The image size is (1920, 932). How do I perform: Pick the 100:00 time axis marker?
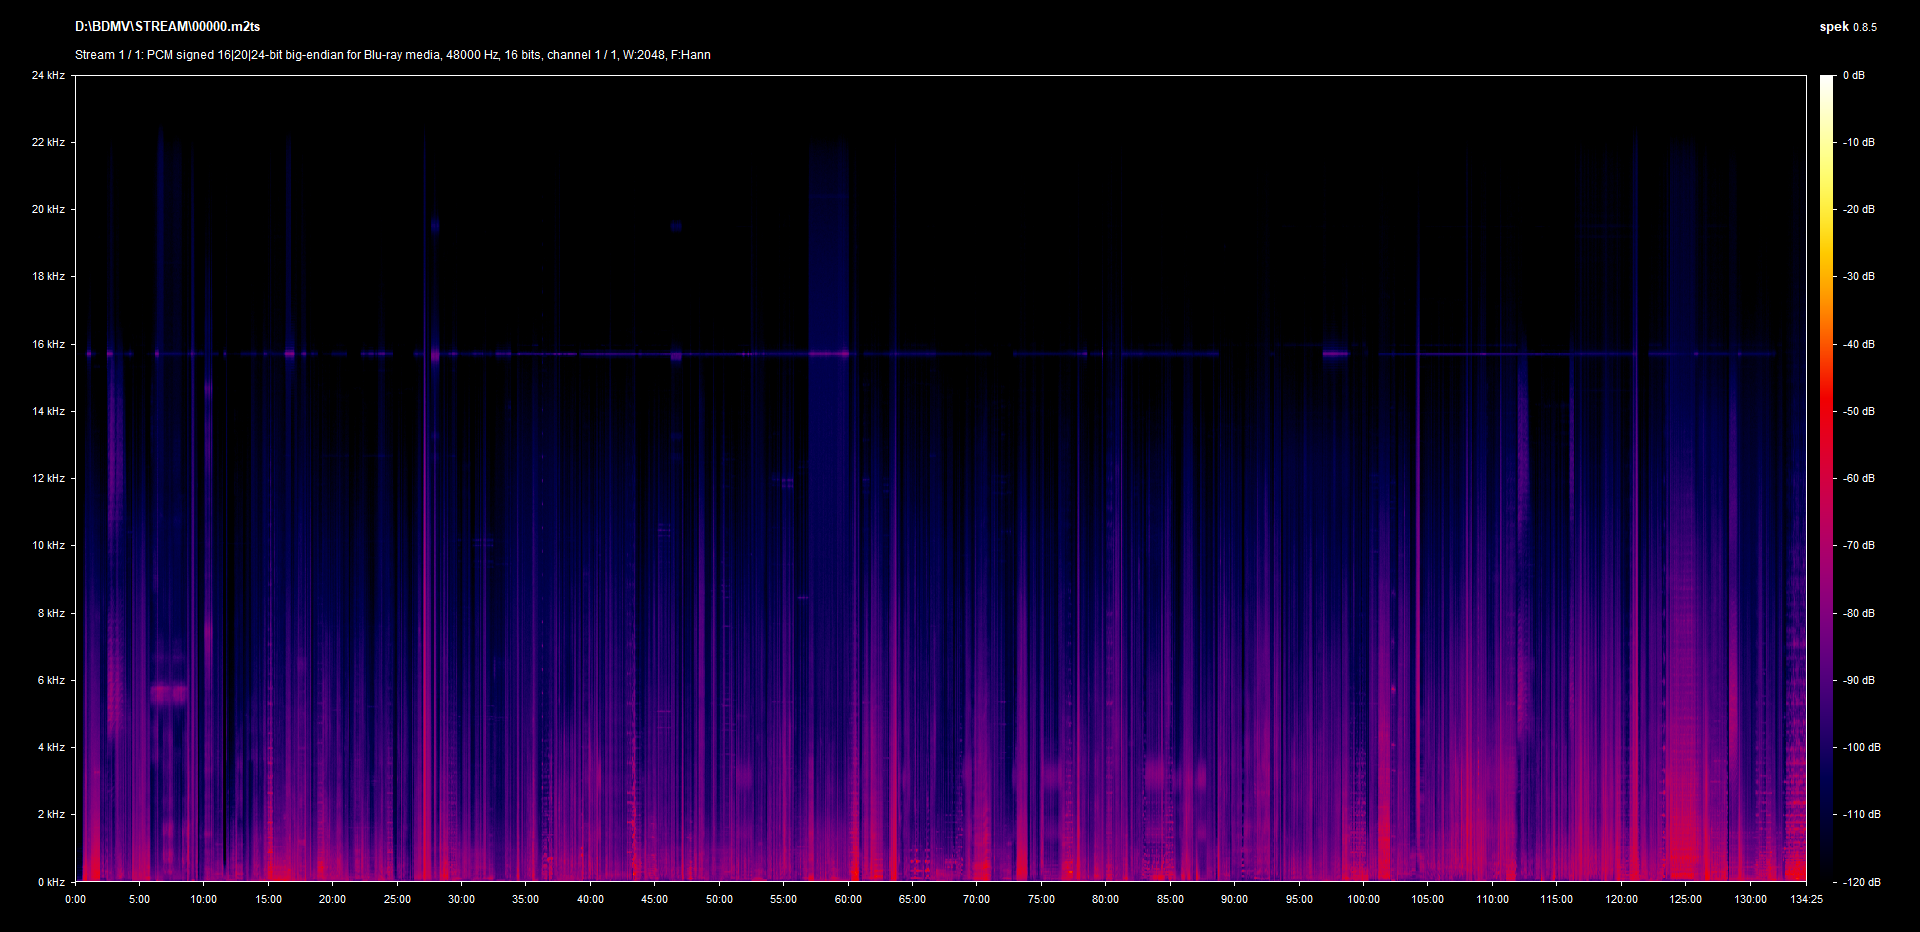(x=1363, y=899)
